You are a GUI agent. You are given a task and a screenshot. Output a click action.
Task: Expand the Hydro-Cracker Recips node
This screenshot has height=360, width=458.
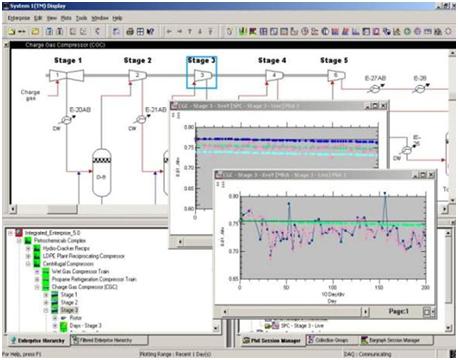point(28,248)
